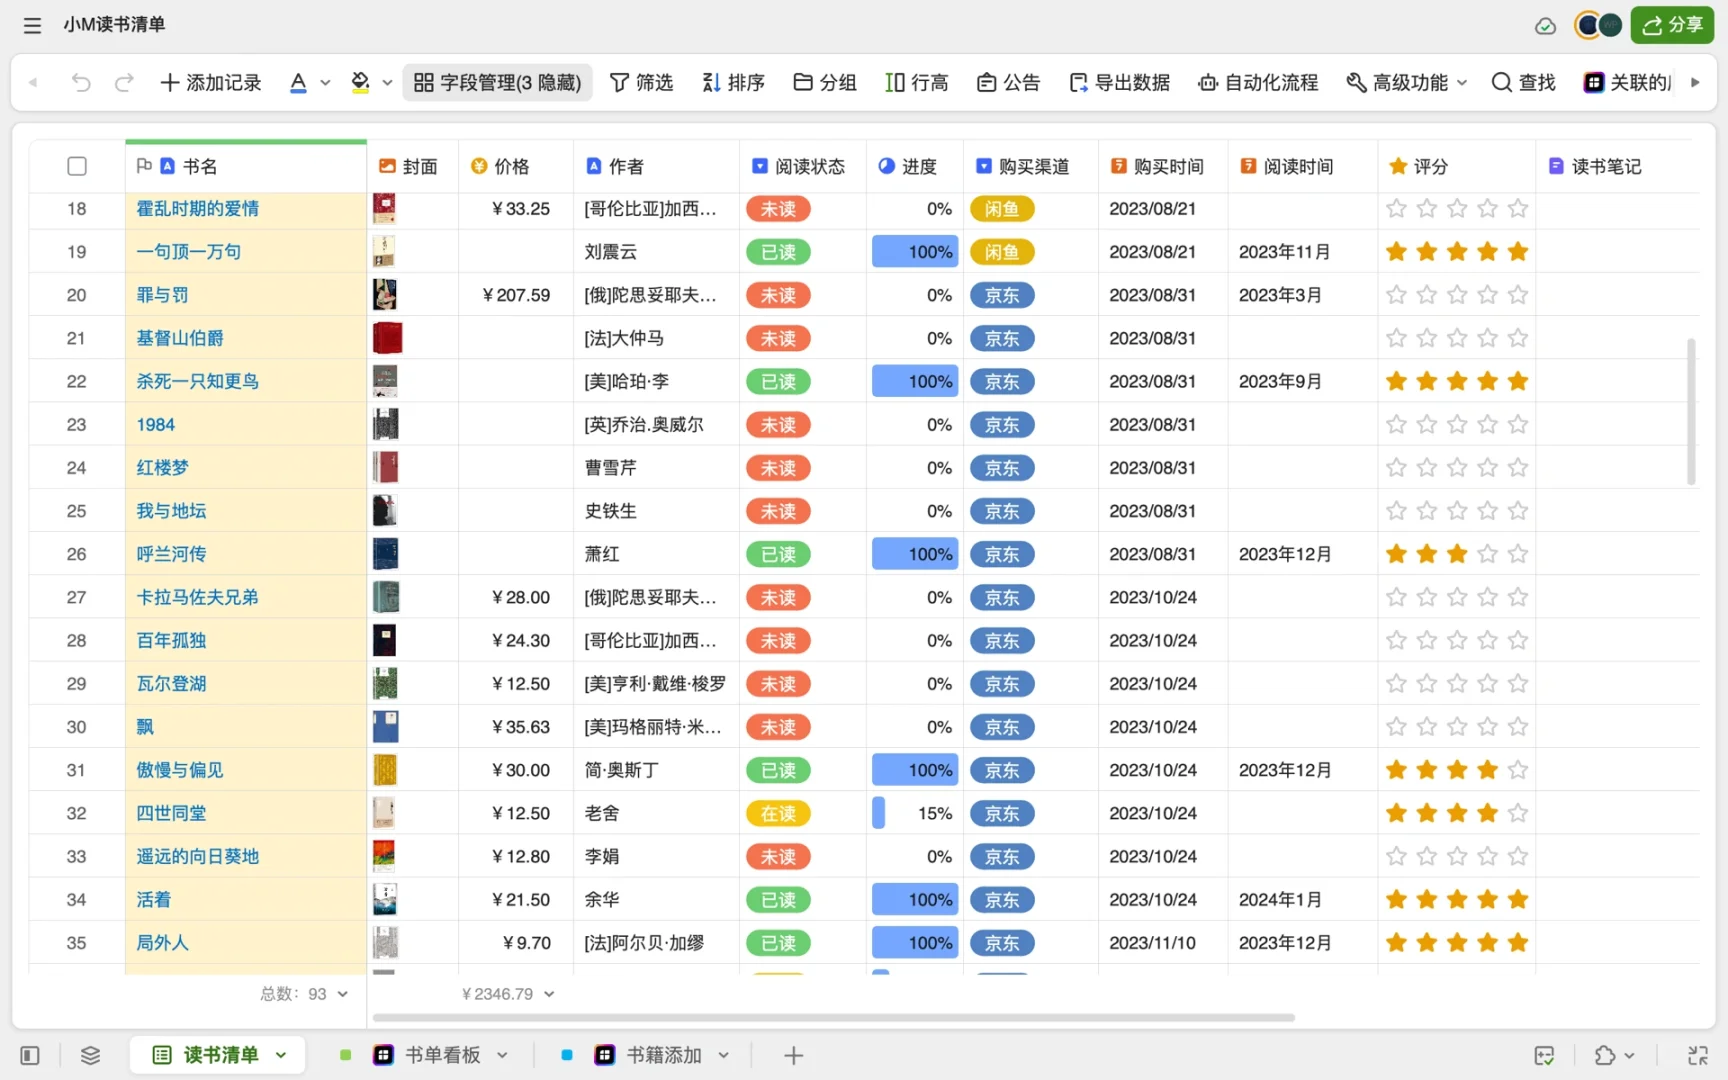Click the green 分享 share button
1728x1080 pixels.
tap(1671, 25)
